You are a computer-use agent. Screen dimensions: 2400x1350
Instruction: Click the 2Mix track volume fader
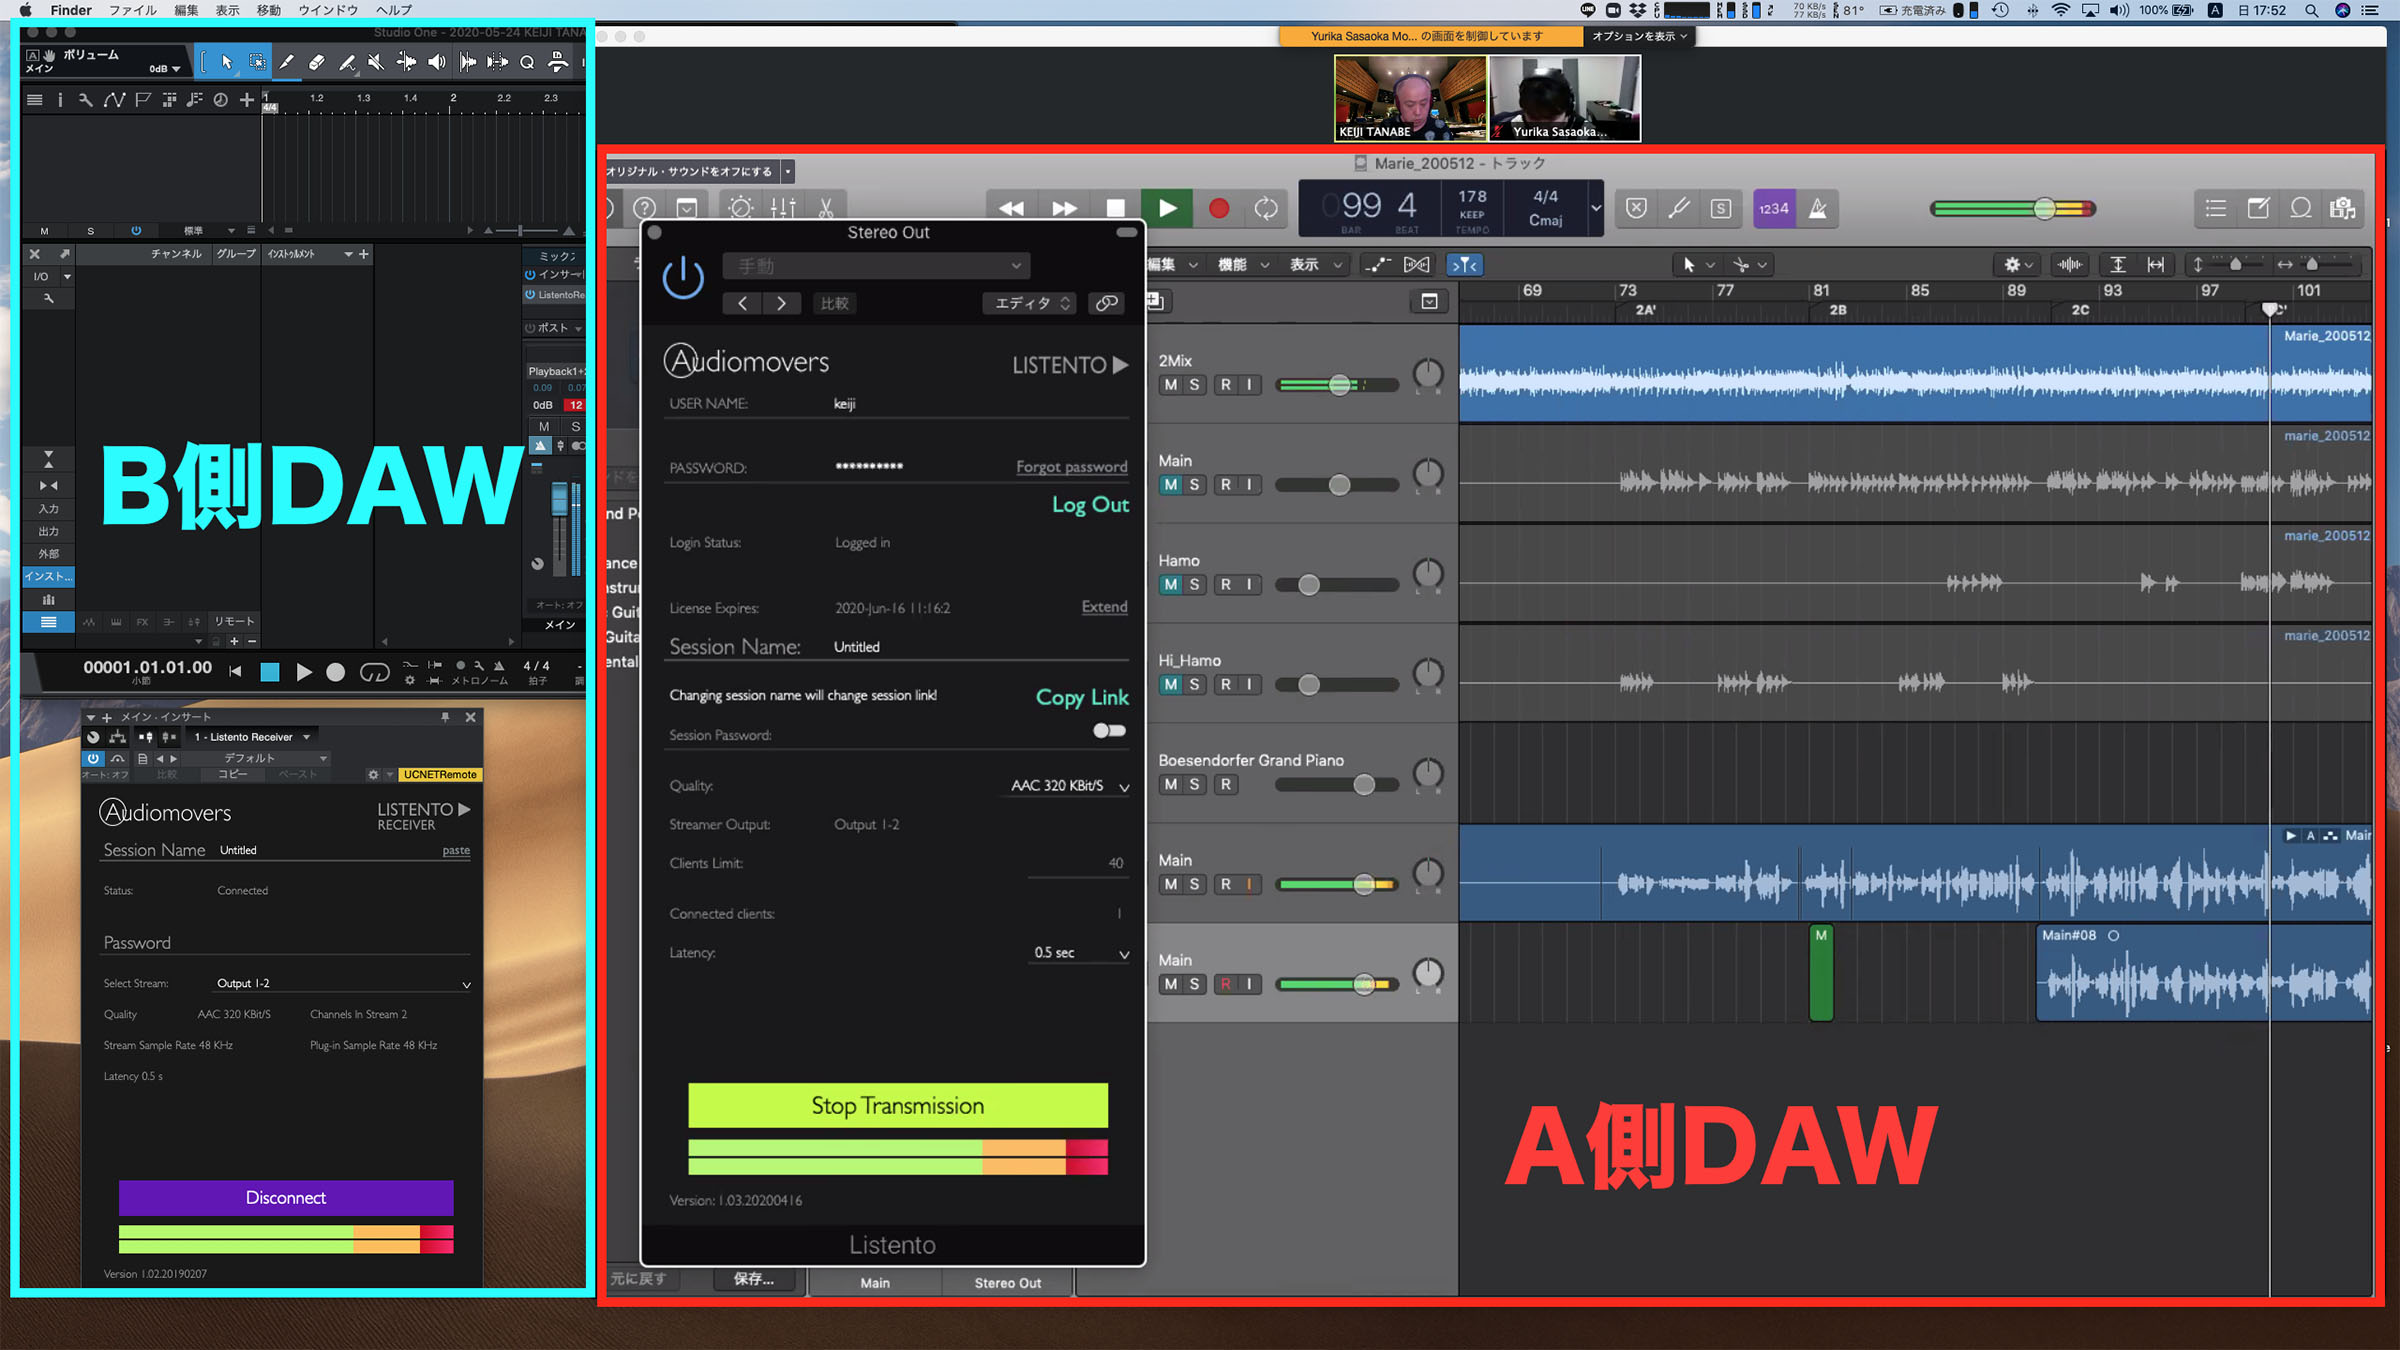point(1340,385)
